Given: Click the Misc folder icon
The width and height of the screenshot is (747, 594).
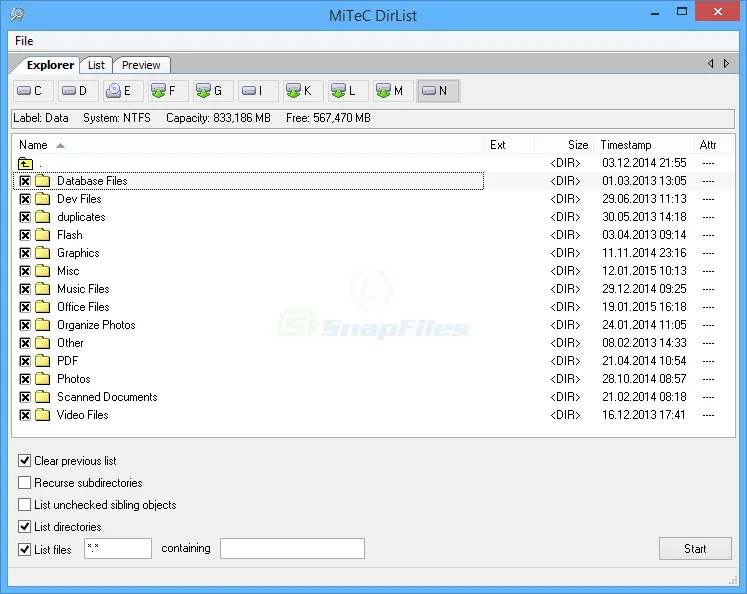Looking at the screenshot, I should click(42, 271).
